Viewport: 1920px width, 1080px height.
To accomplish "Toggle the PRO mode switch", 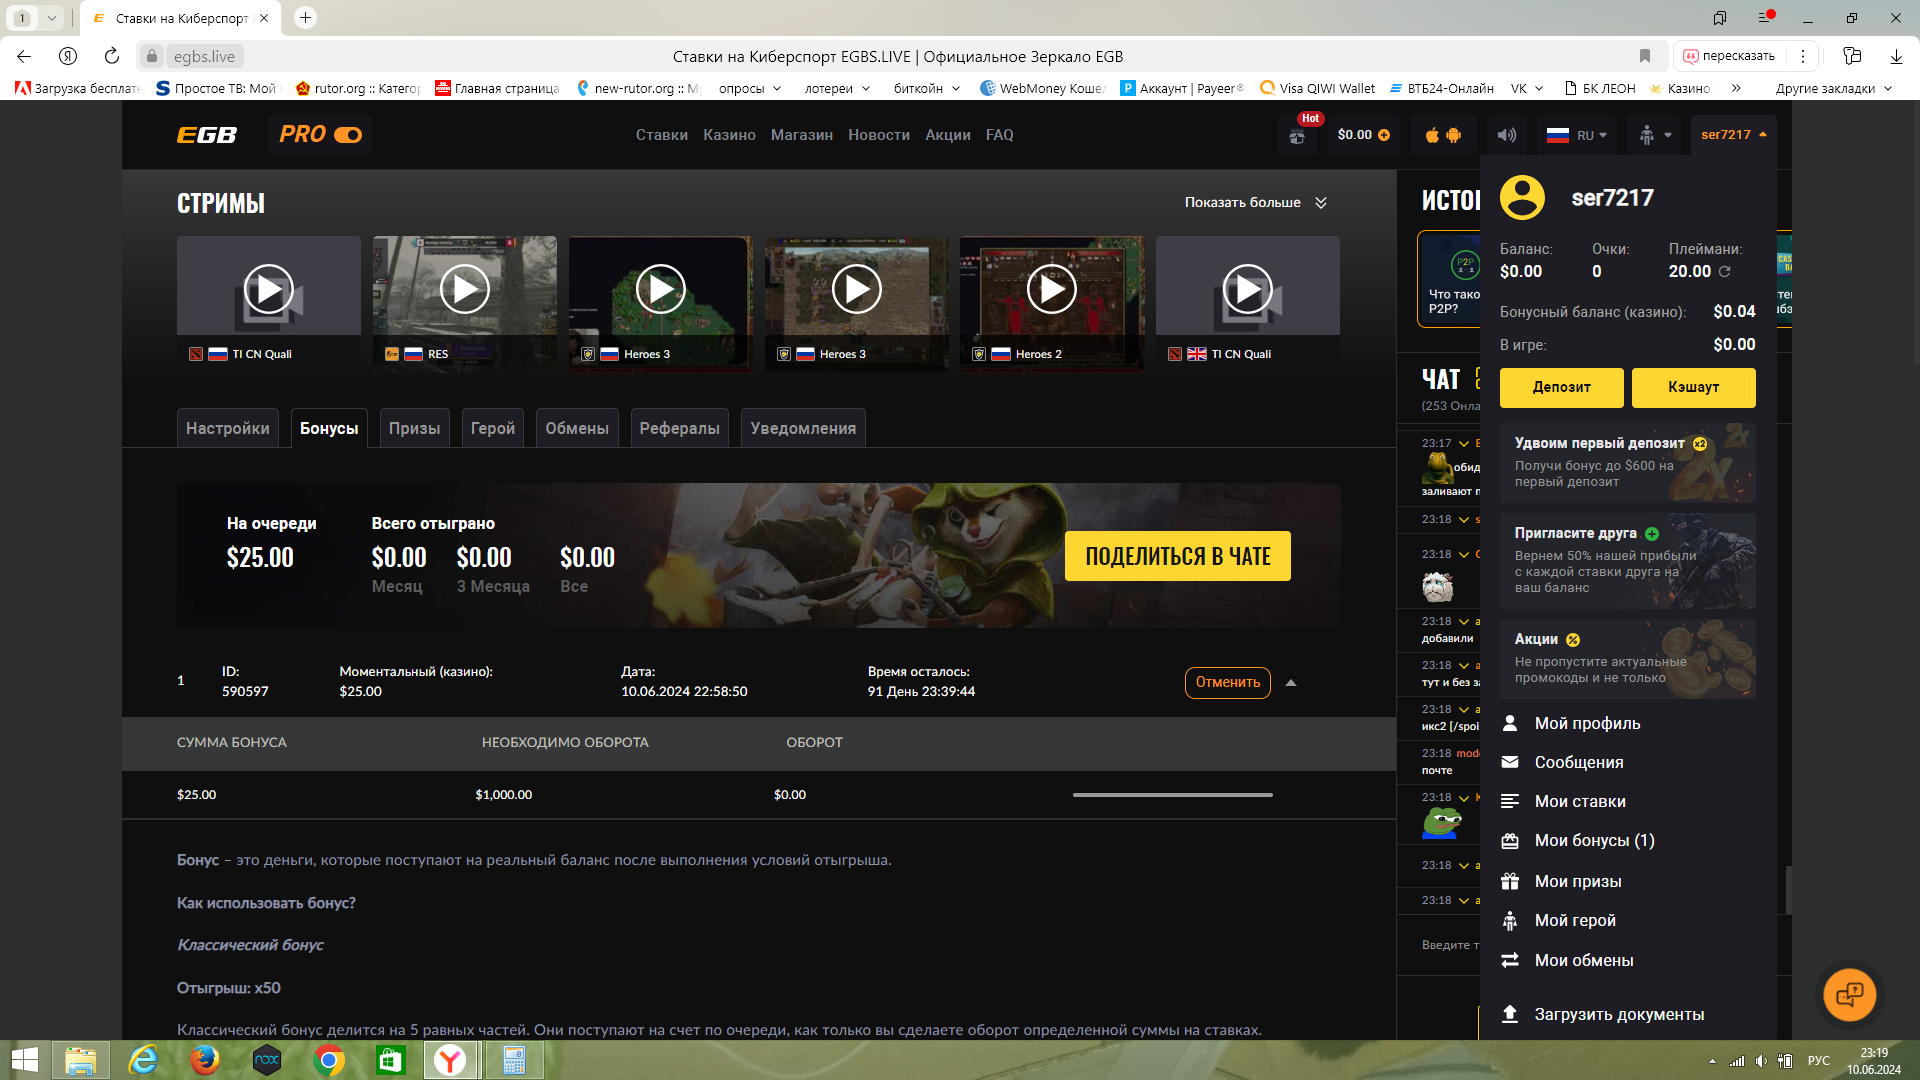I will pos(347,135).
